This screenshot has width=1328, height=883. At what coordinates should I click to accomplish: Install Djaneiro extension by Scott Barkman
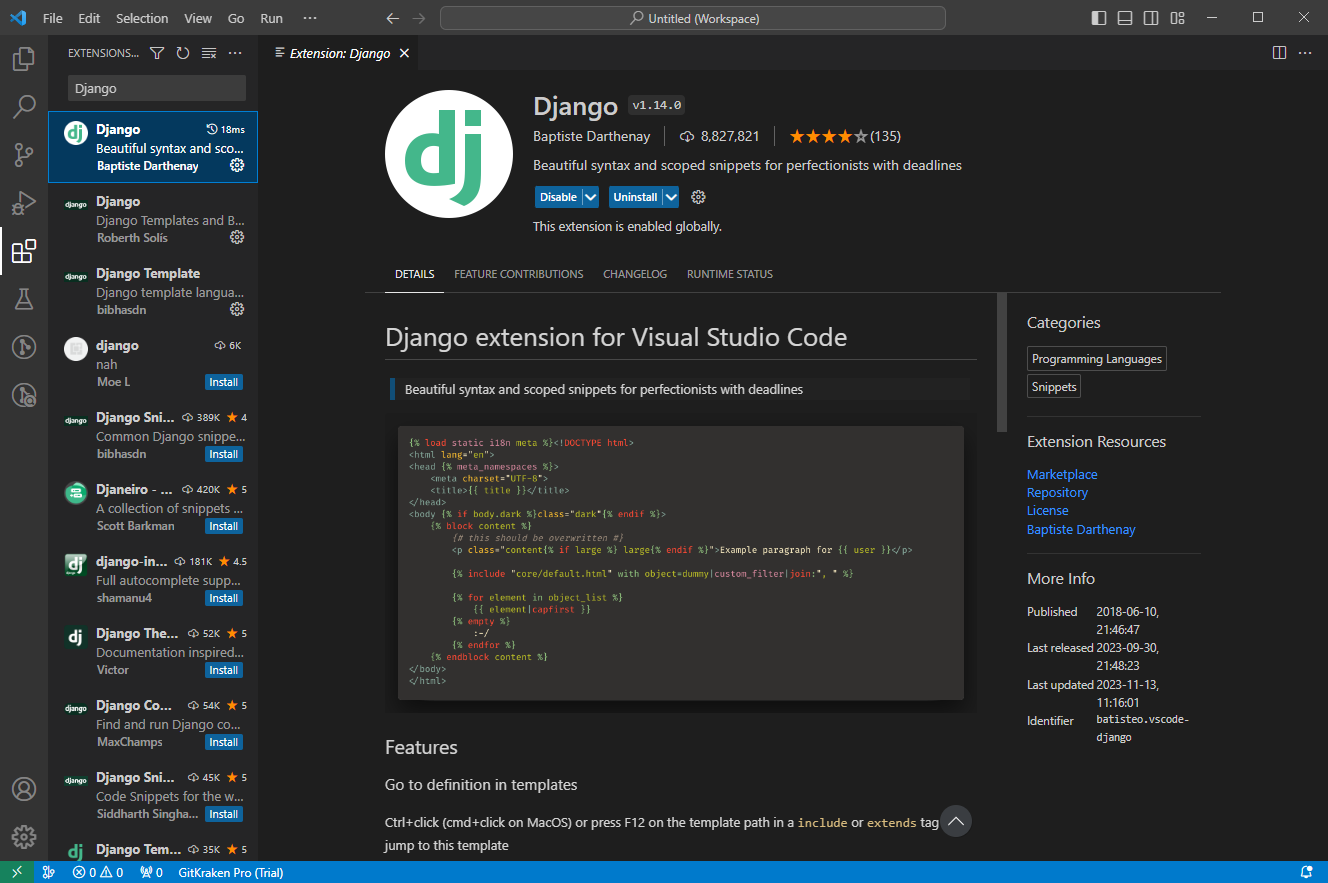[224, 526]
